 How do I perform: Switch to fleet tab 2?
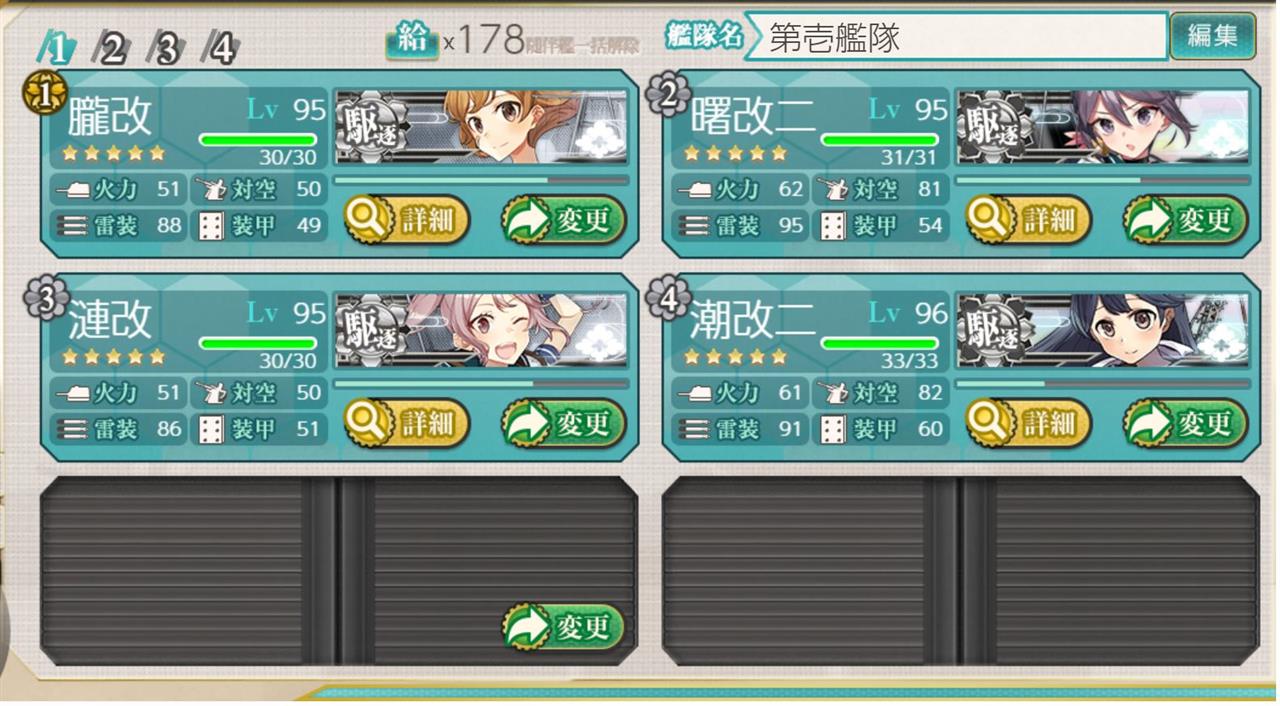pos(111,47)
